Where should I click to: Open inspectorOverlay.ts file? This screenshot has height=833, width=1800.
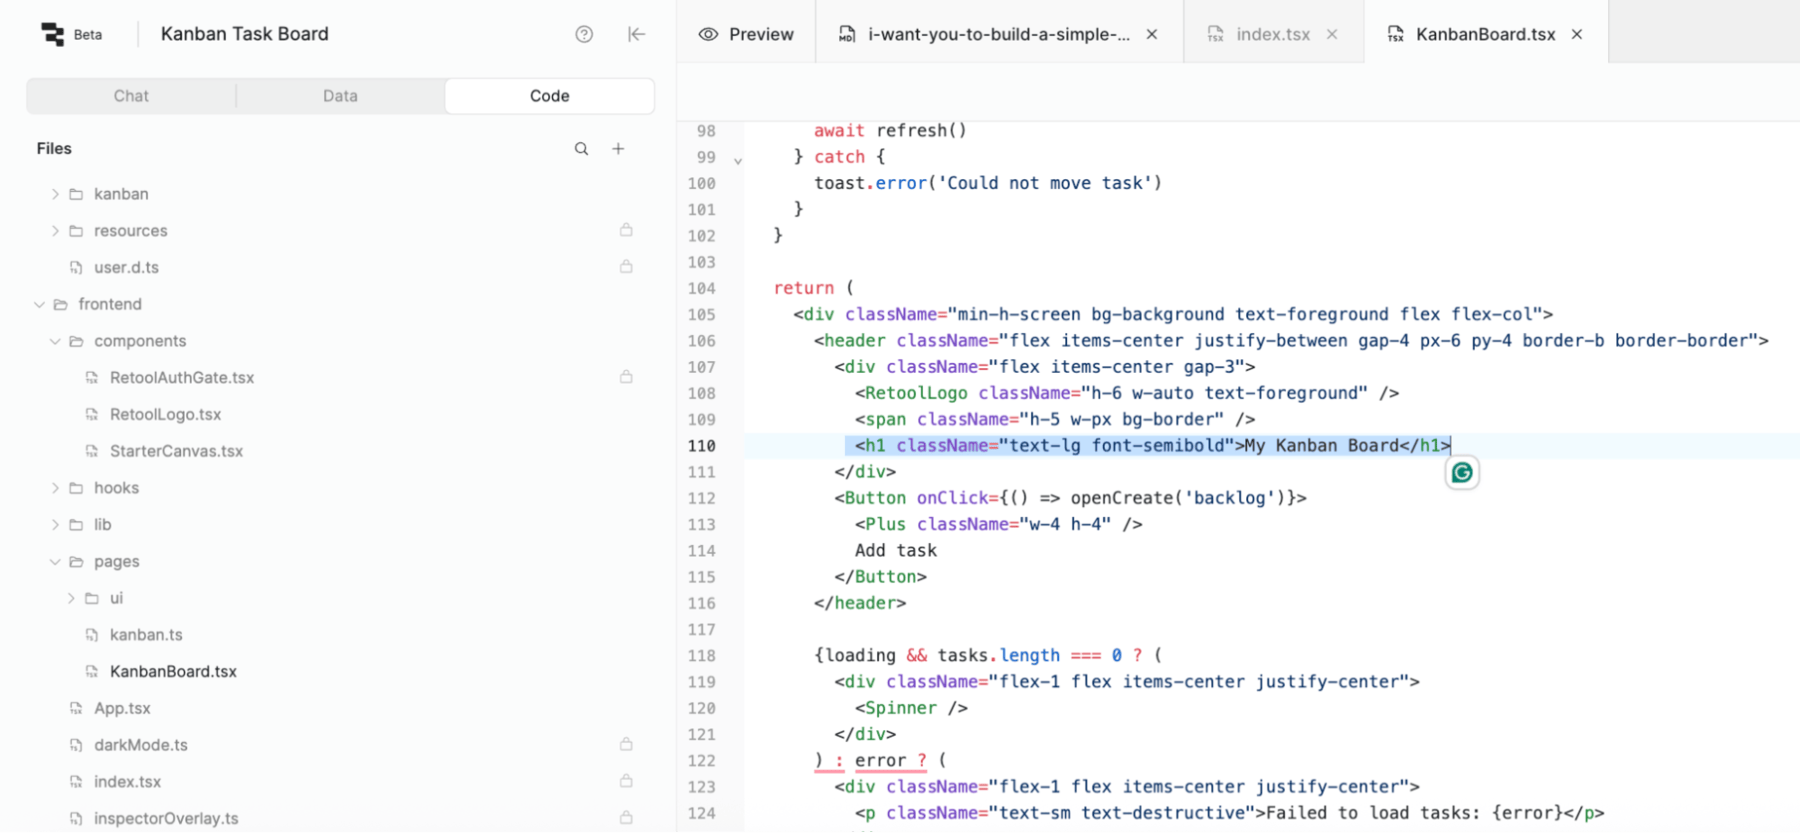pyautogui.click(x=166, y=818)
